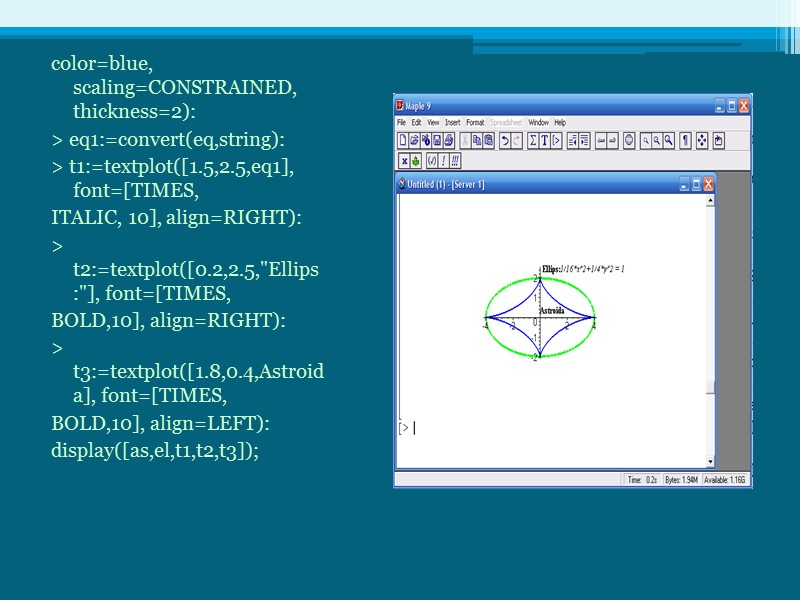Image resolution: width=800 pixels, height=600 pixels.
Task: Click the Cut scissors icon
Action: pos(465,140)
